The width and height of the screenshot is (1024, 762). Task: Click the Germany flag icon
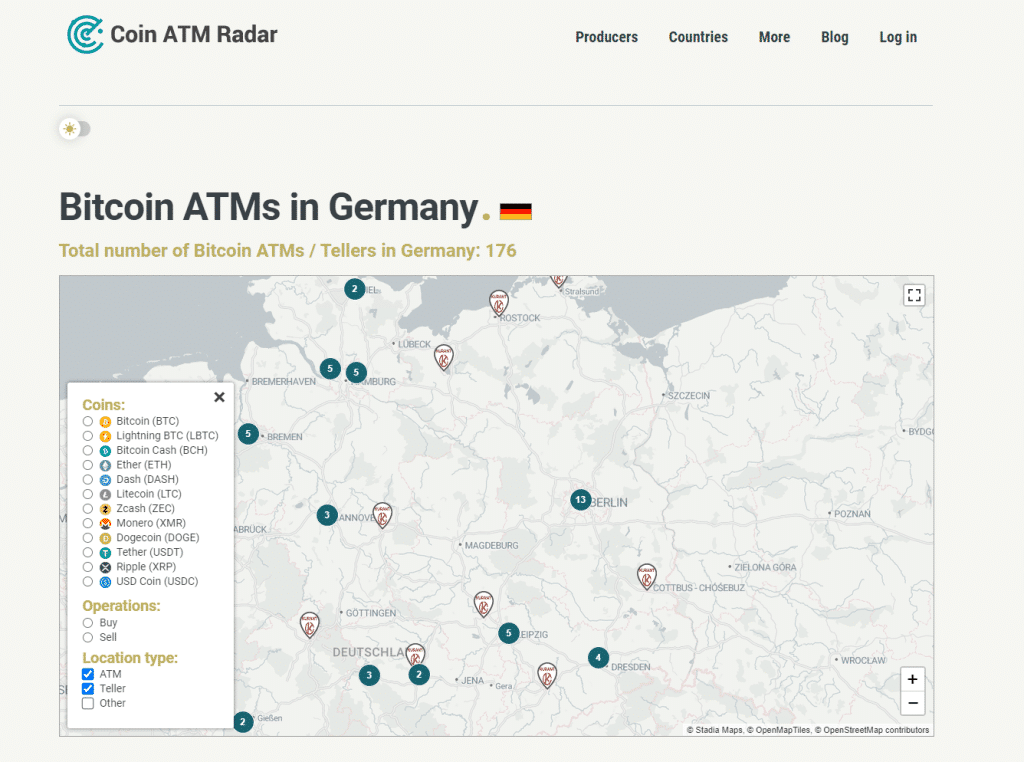coord(516,212)
